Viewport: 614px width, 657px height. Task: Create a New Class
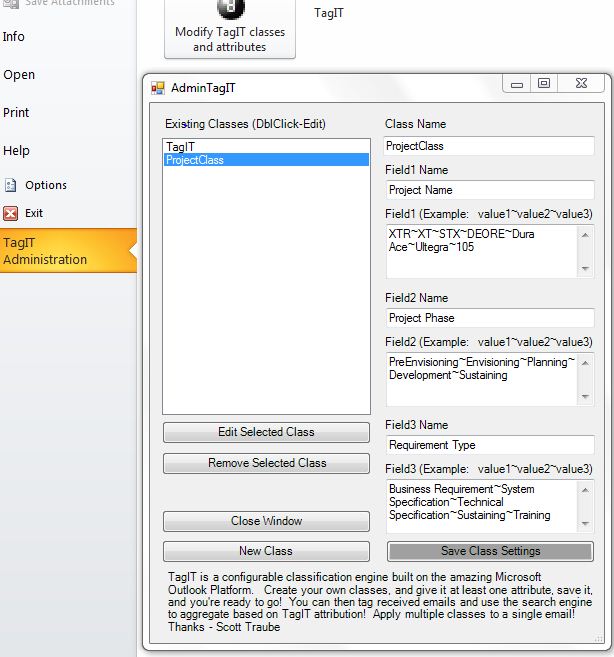pos(266,551)
